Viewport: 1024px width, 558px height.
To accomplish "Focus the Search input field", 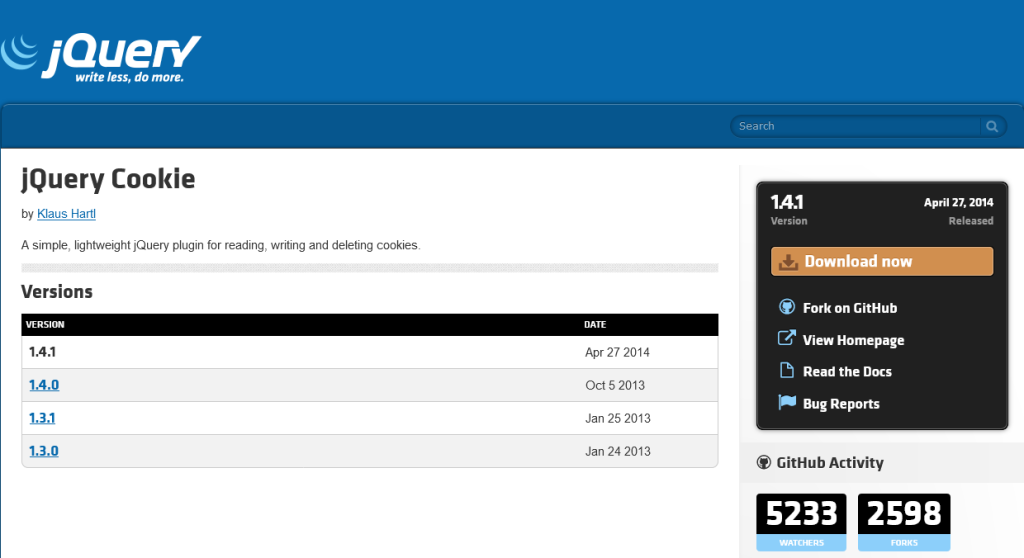I will 856,126.
